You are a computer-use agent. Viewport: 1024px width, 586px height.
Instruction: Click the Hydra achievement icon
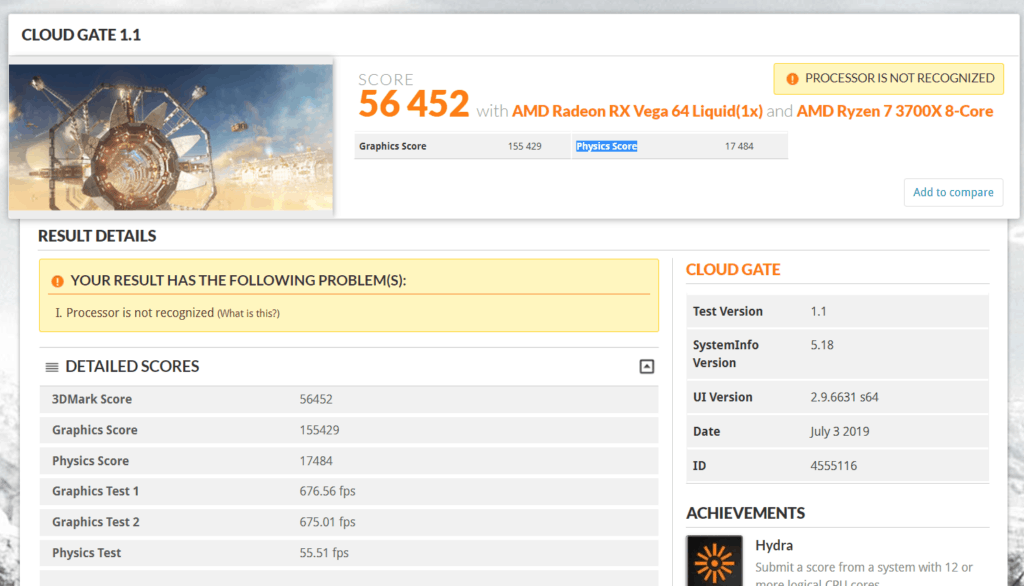pyautogui.click(x=714, y=561)
